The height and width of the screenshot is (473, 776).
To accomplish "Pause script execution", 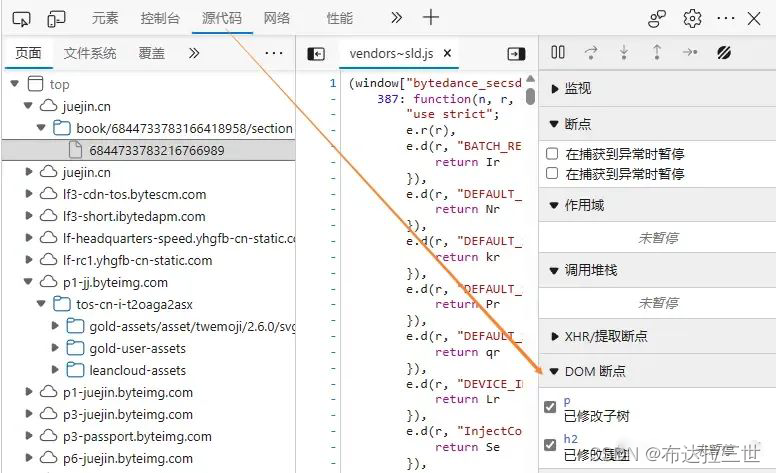I will 558,52.
